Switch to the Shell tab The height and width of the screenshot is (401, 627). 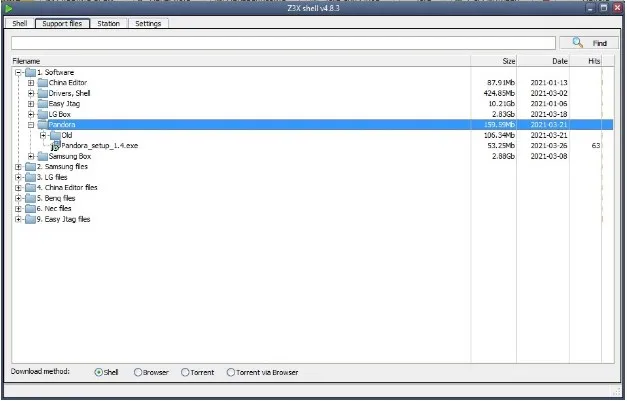coord(20,24)
